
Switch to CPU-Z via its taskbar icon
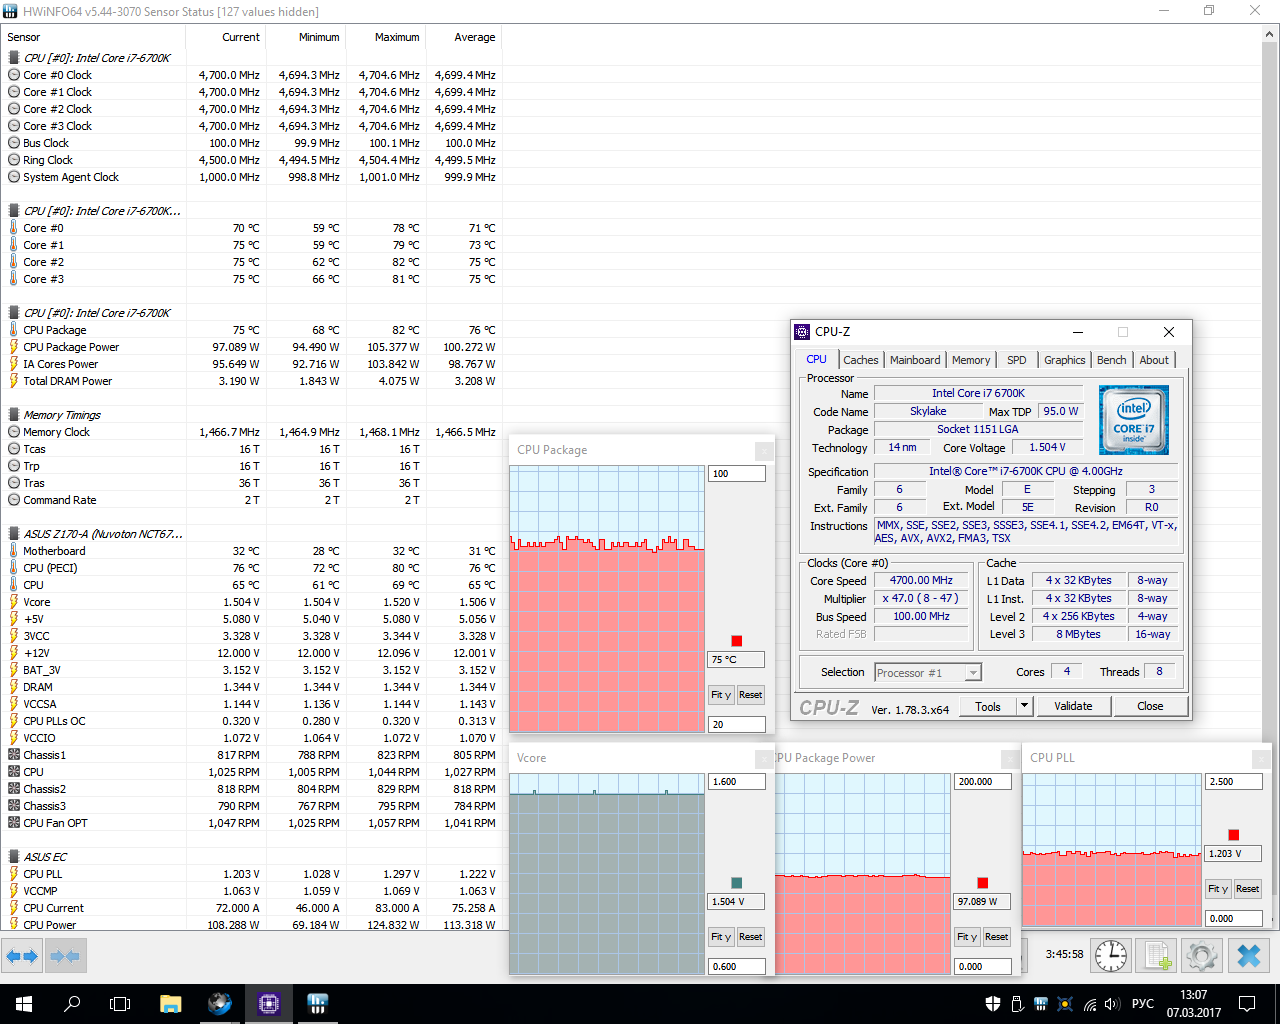[269, 1004]
